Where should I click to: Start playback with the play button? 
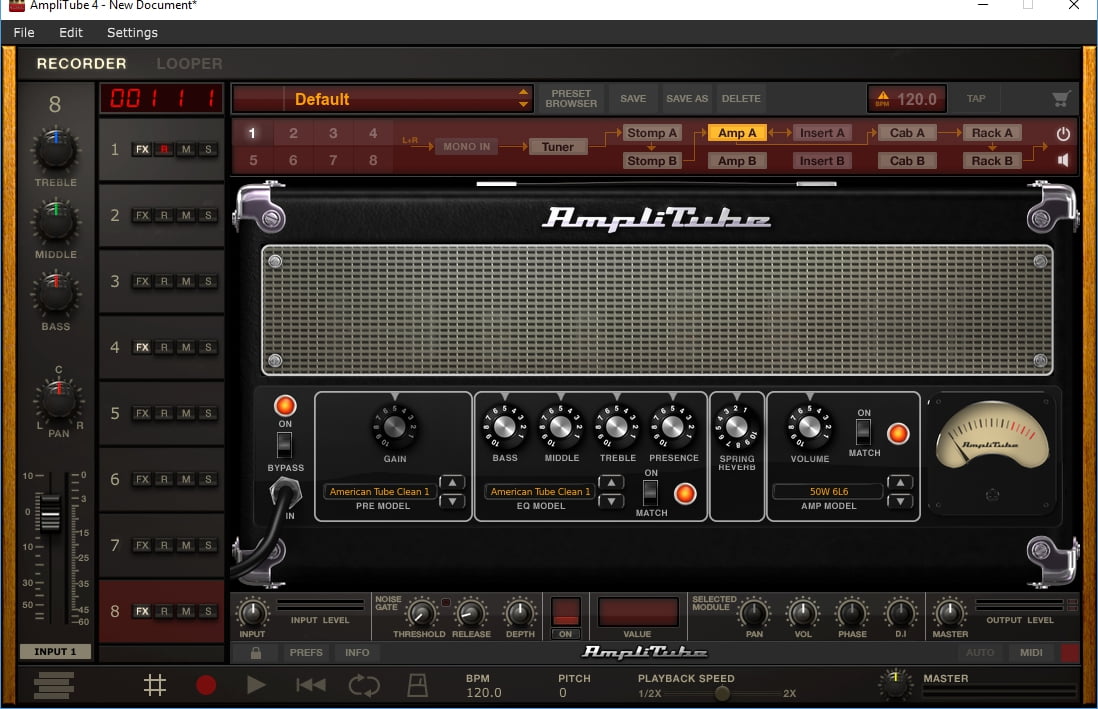(256, 684)
